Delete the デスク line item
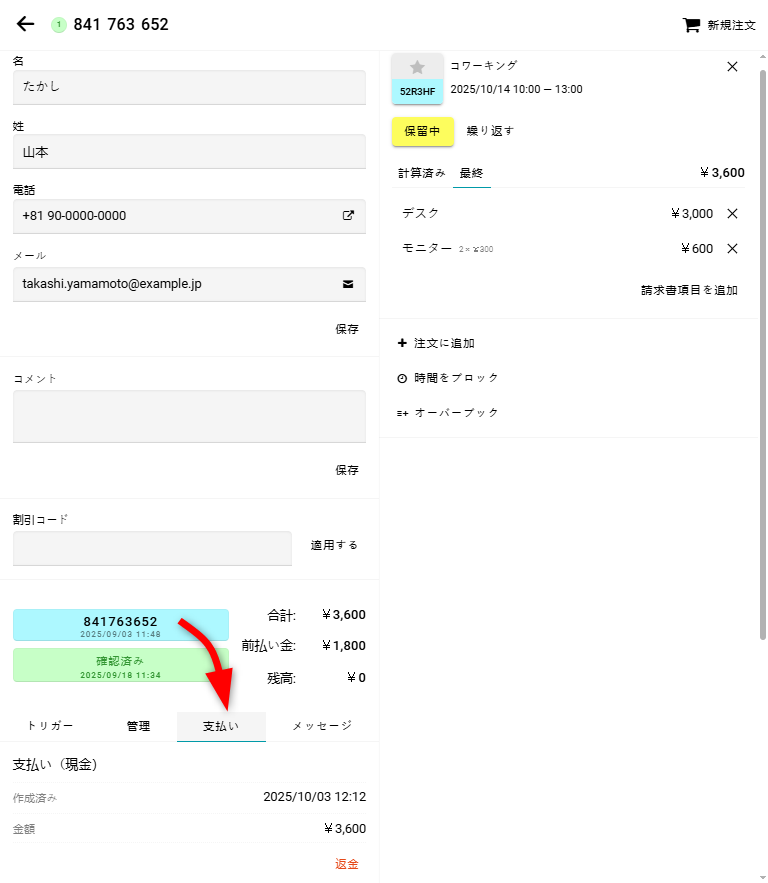Viewport: 768px width, 883px height. (x=732, y=213)
